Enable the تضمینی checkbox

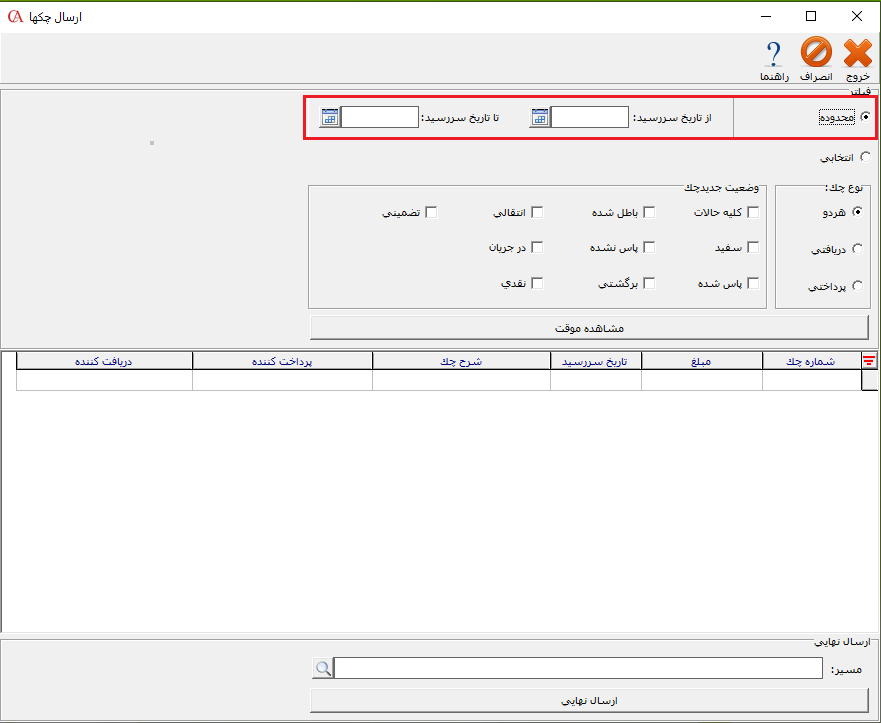point(431,212)
